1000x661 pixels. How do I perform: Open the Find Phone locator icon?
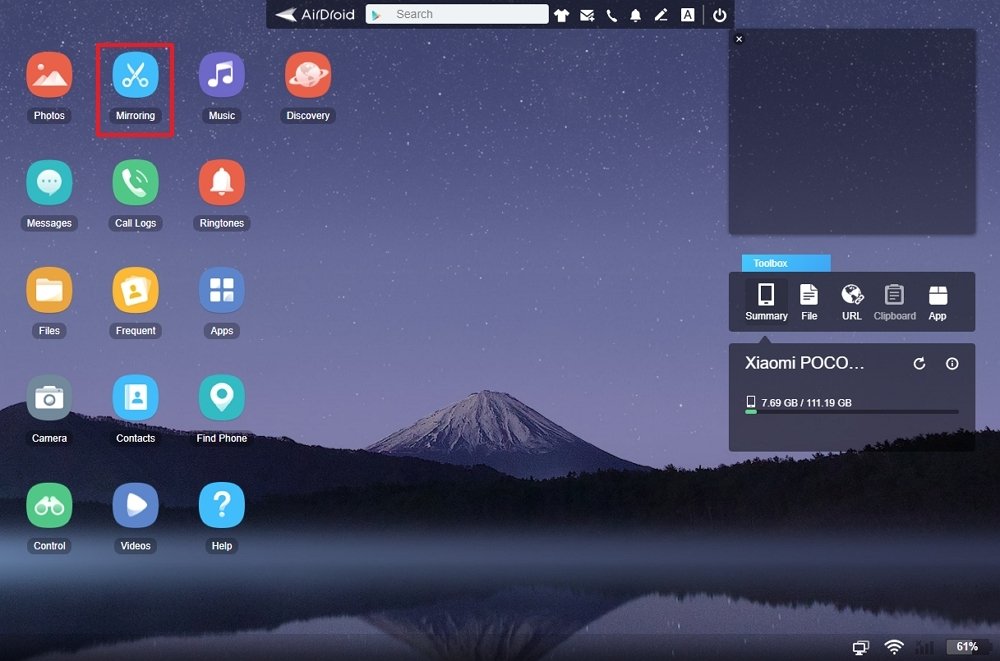click(221, 397)
